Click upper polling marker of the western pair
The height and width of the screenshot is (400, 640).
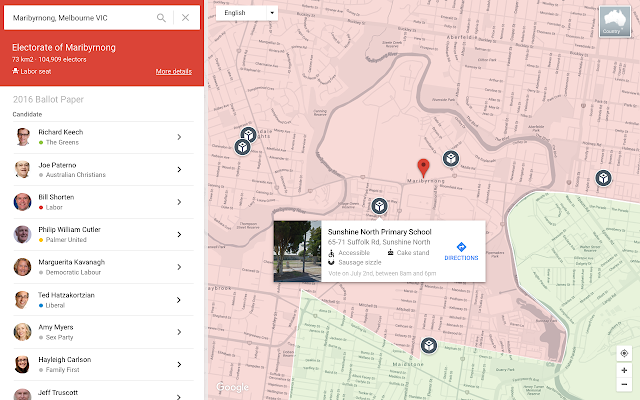click(x=248, y=135)
